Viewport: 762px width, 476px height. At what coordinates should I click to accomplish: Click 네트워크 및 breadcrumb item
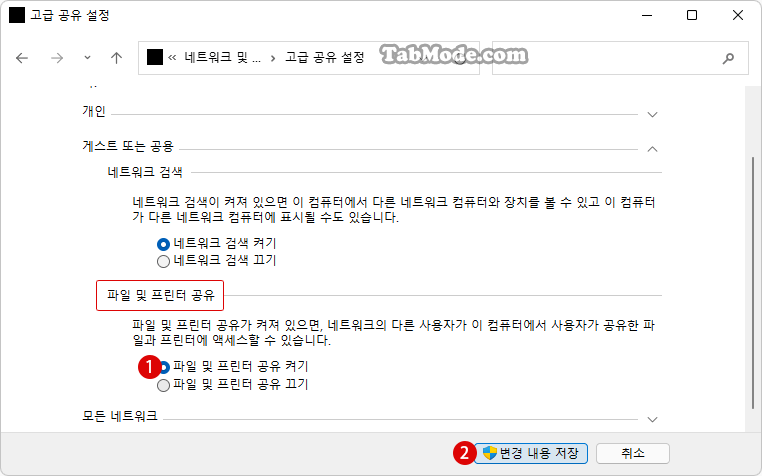click(223, 58)
